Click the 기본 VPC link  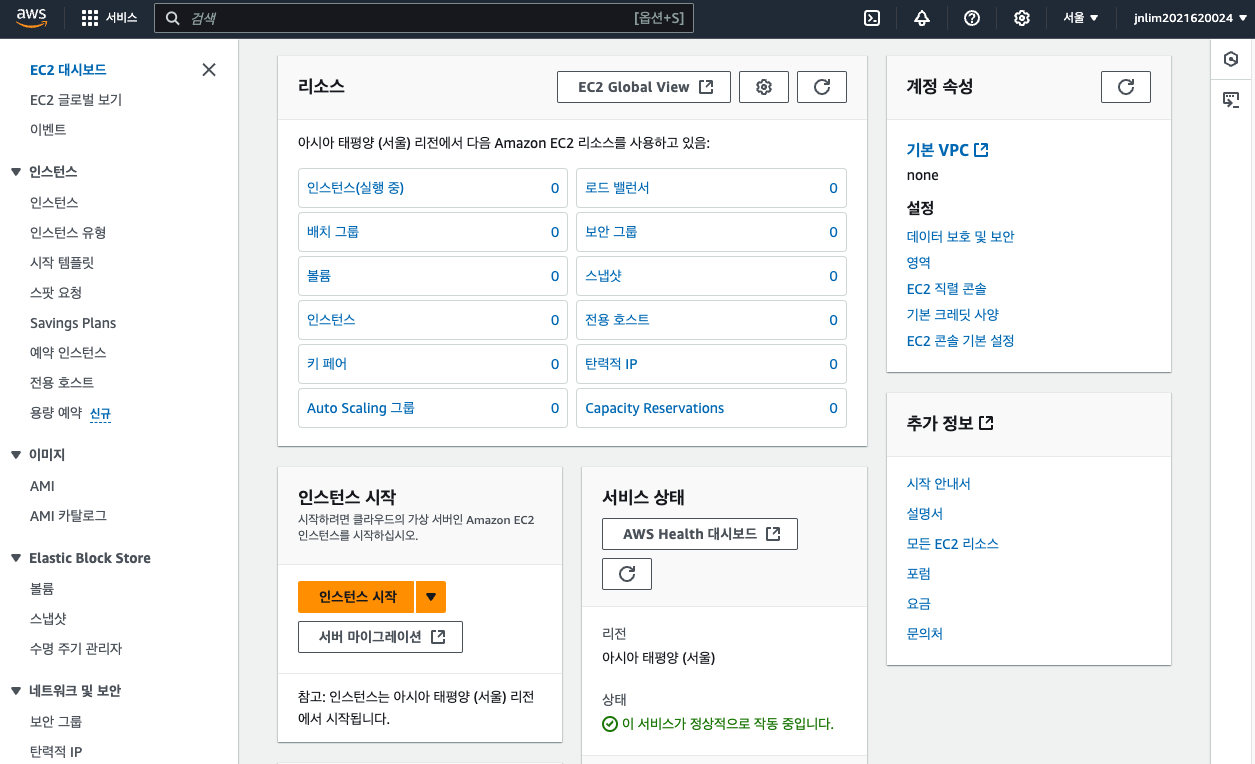[x=938, y=150]
